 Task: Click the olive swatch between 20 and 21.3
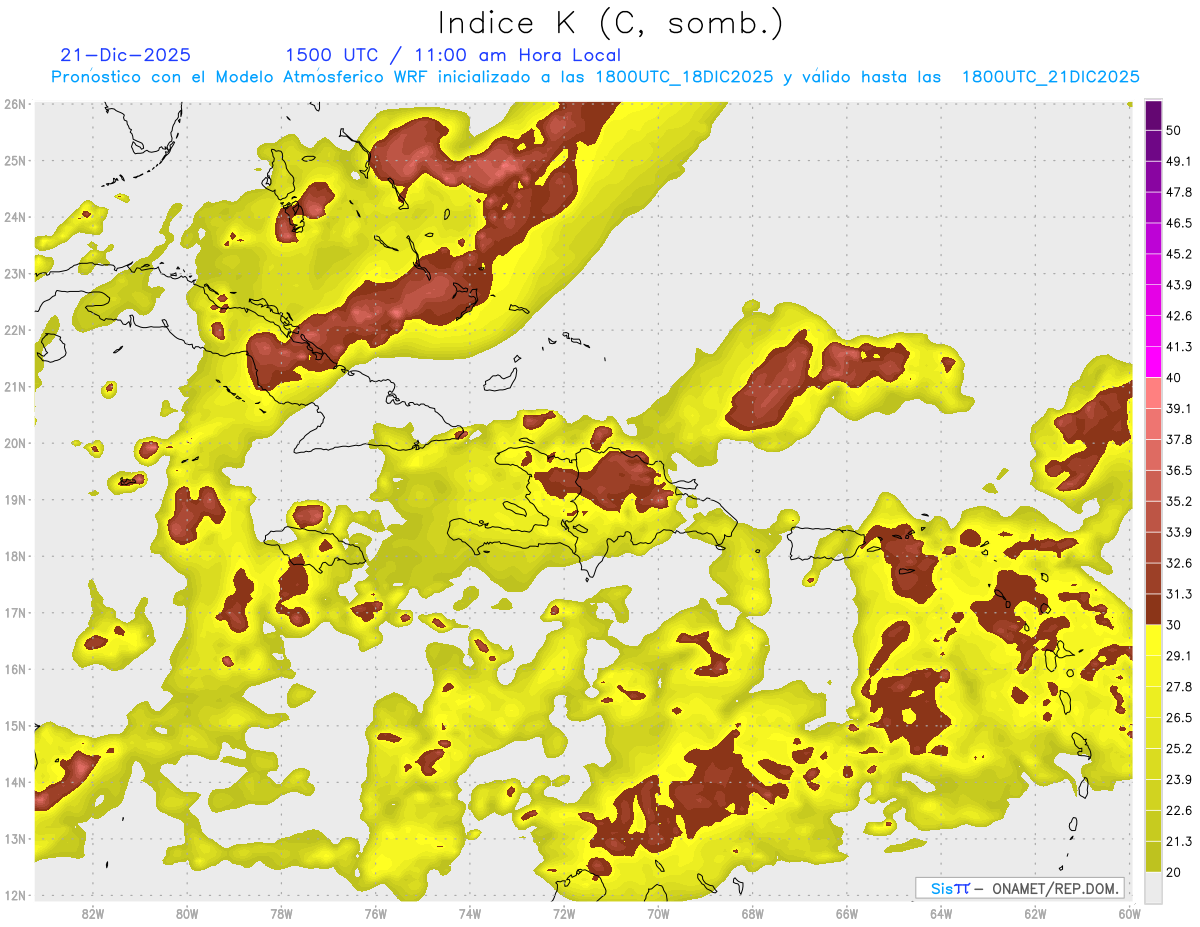pos(1154,856)
